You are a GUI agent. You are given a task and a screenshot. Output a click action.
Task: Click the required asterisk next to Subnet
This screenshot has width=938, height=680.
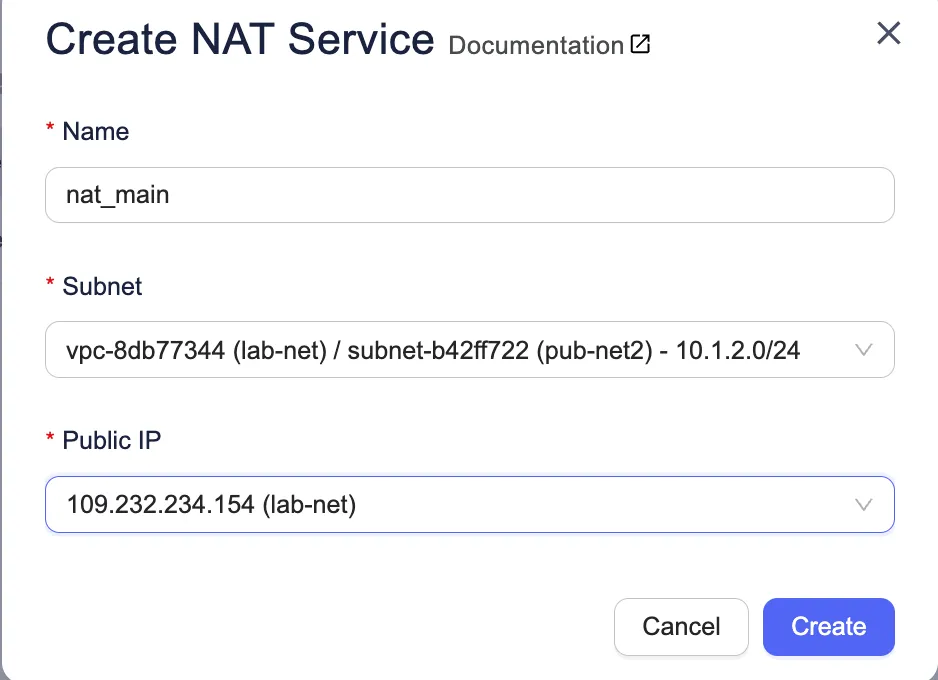pos(49,287)
